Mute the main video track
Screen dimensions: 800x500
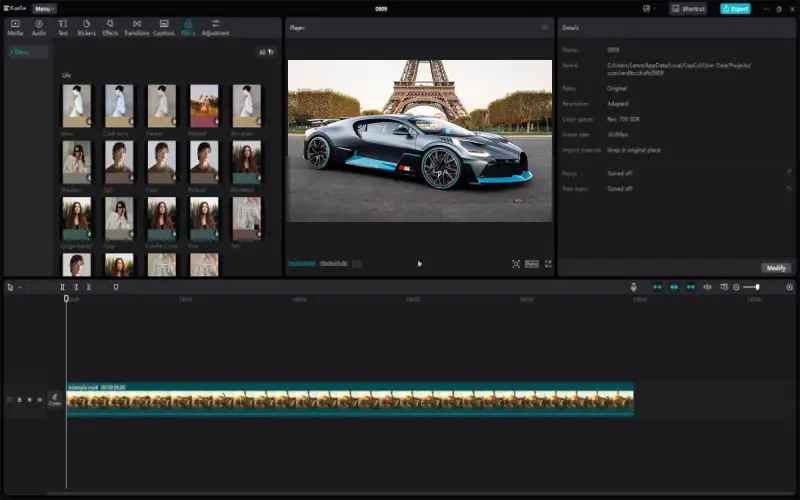click(39, 399)
